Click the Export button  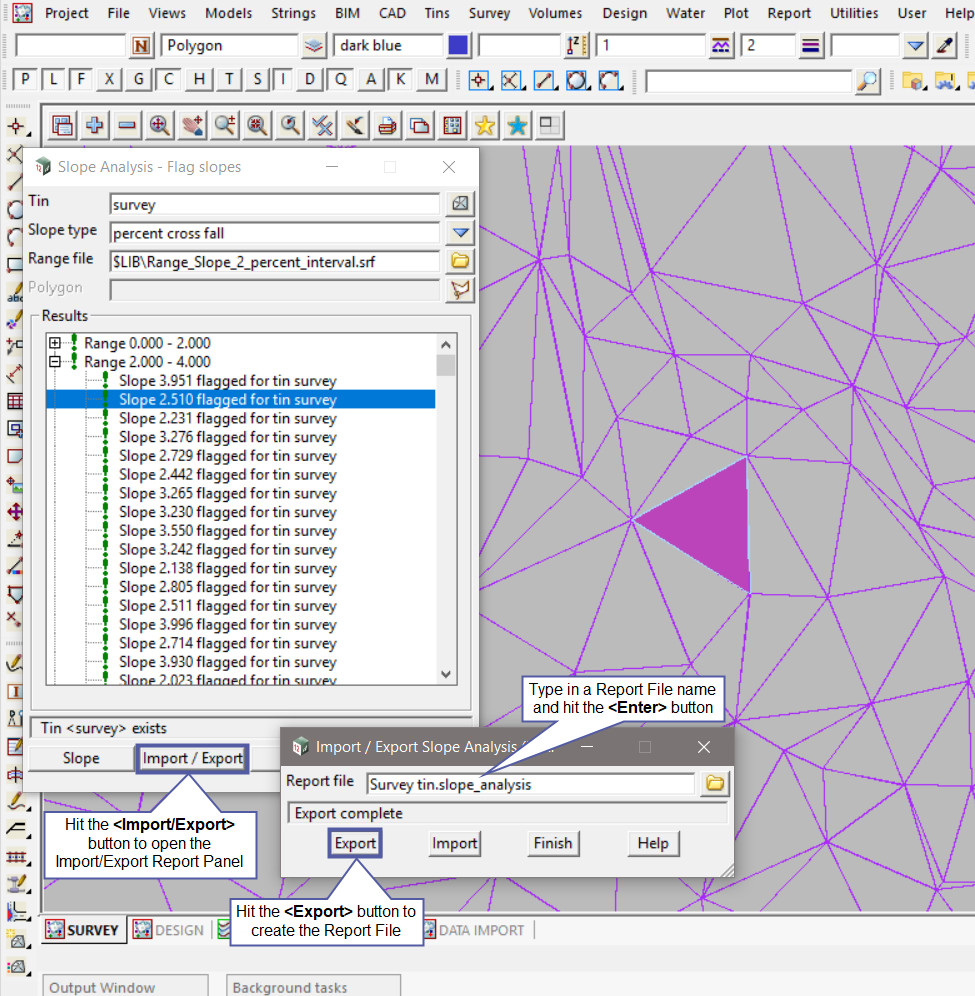click(355, 843)
